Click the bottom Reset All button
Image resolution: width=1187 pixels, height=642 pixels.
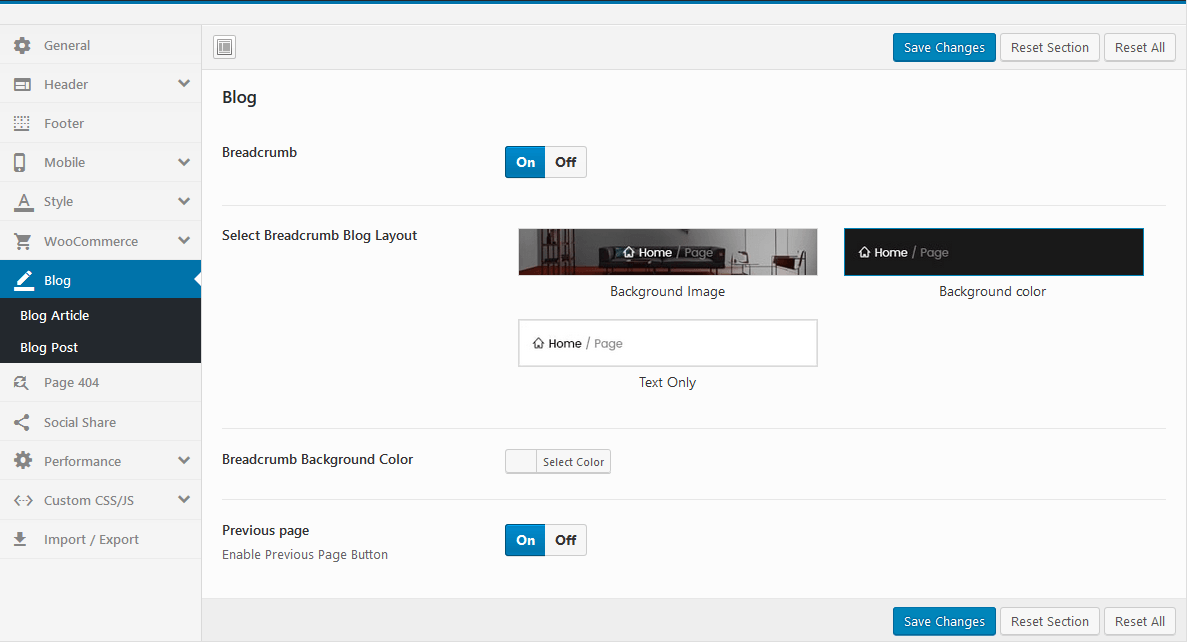[1139, 621]
